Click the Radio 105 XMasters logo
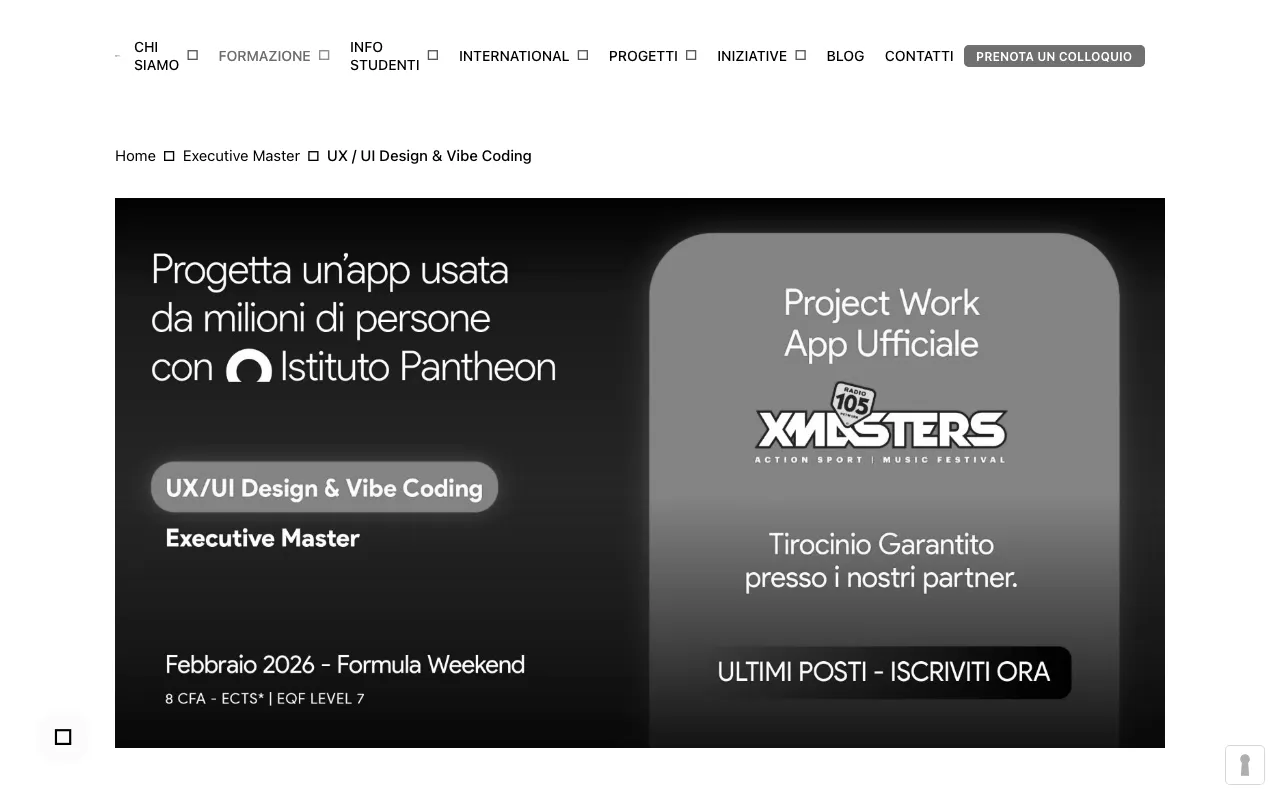This screenshot has width=1280, height=800. point(880,423)
